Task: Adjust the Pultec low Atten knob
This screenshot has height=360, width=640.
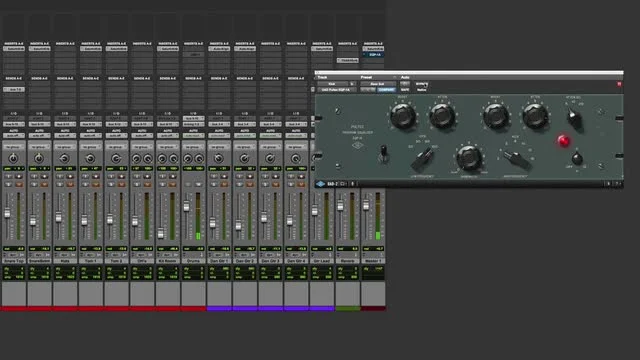Action: point(442,116)
